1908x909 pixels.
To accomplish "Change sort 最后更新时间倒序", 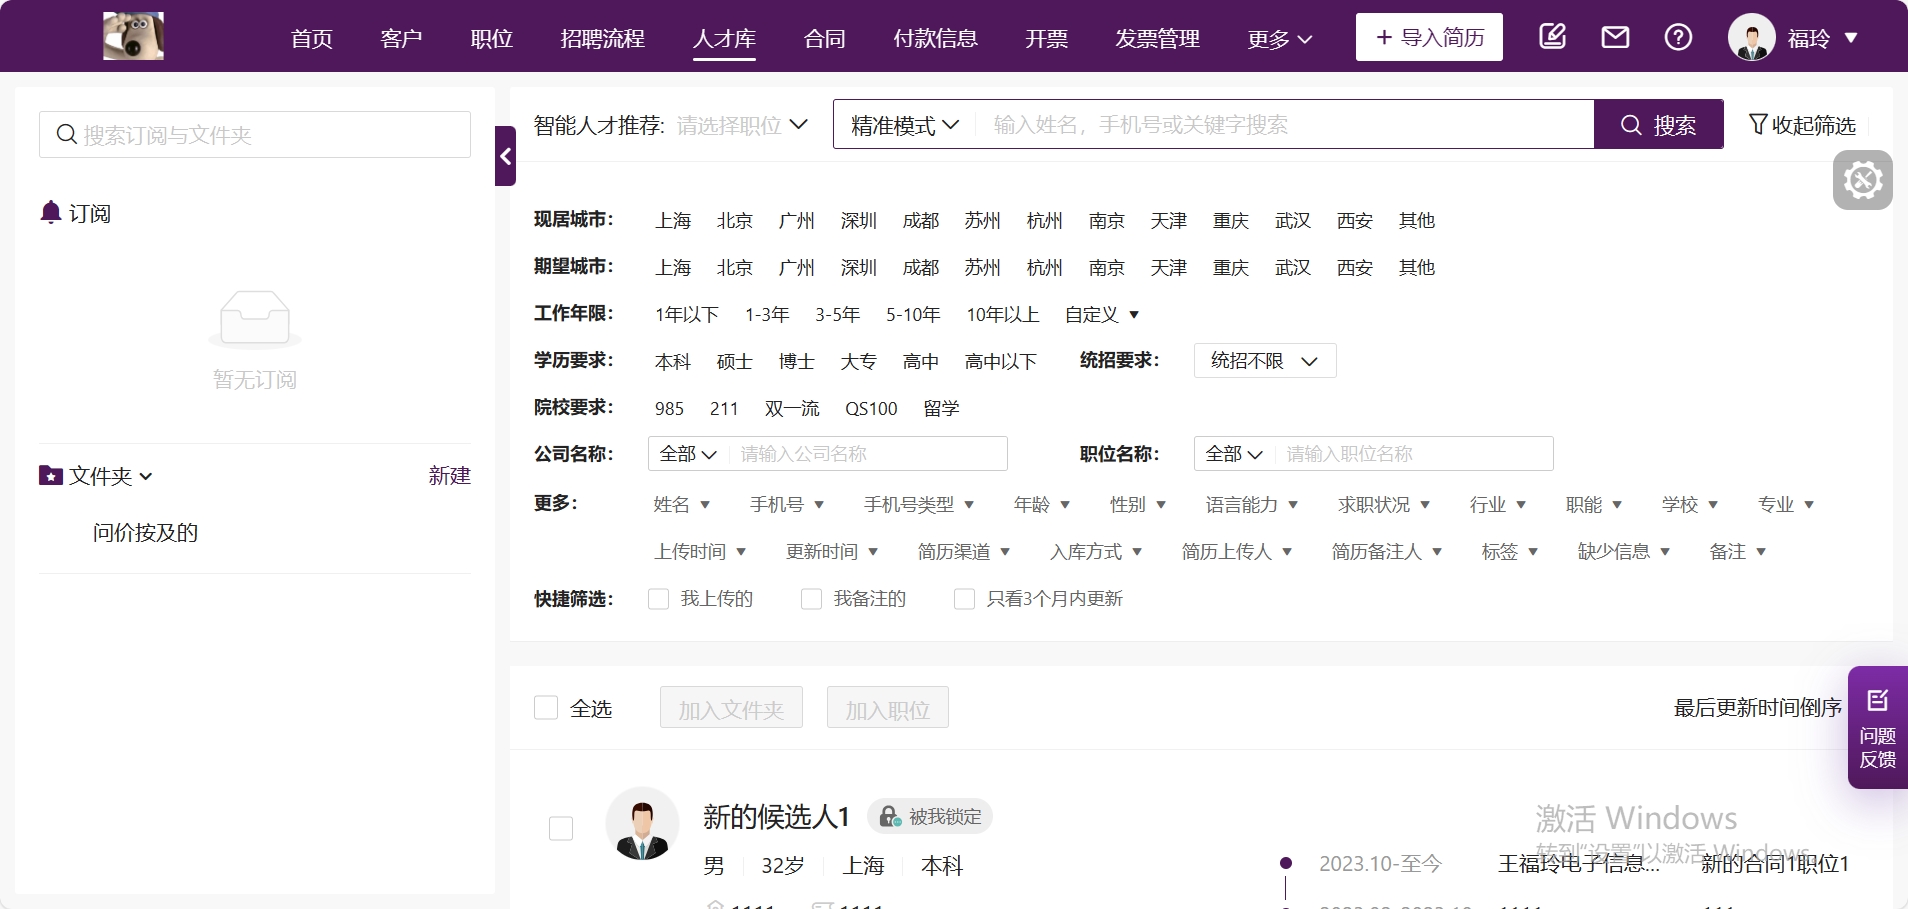I will pyautogui.click(x=1757, y=708).
